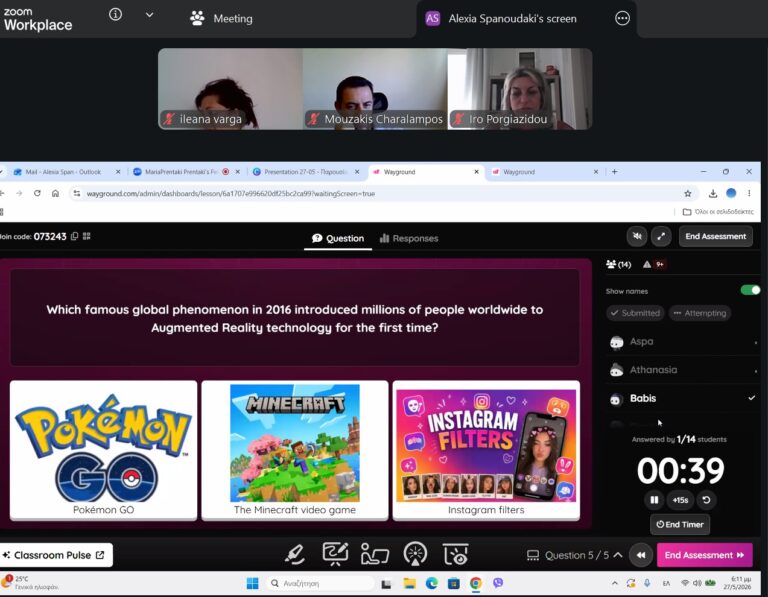Reset the timer with restart icon

[x=706, y=500]
